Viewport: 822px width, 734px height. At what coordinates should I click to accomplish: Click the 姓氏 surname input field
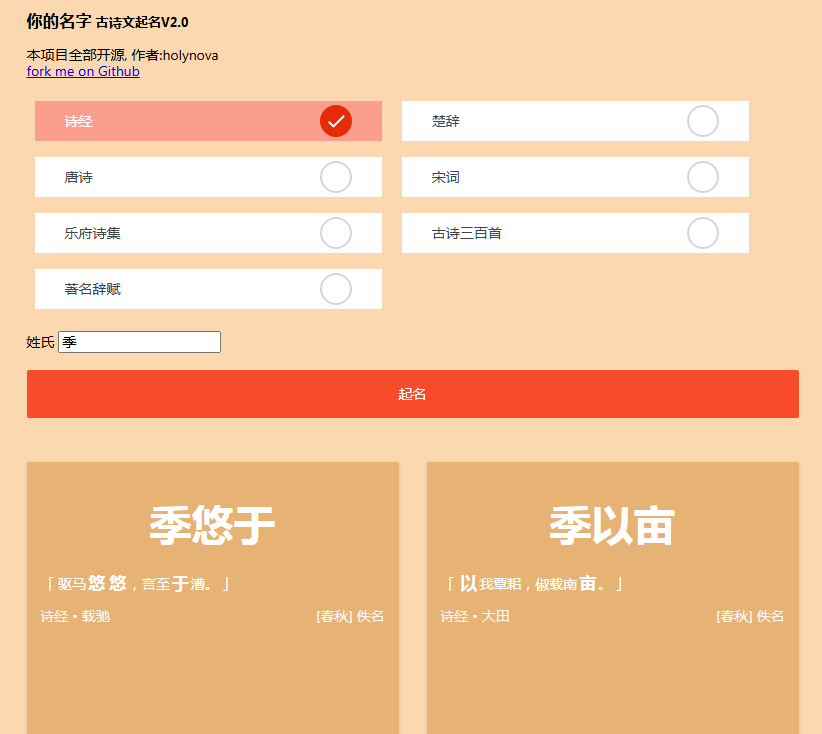138,341
